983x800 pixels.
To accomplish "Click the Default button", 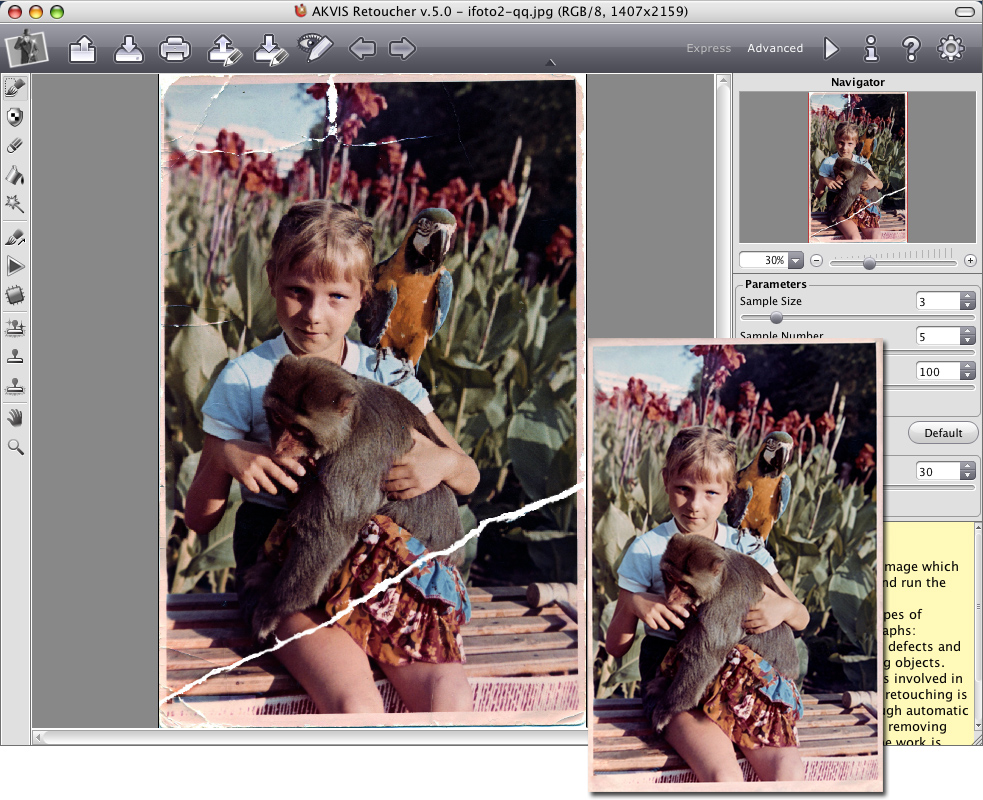I will [943, 433].
